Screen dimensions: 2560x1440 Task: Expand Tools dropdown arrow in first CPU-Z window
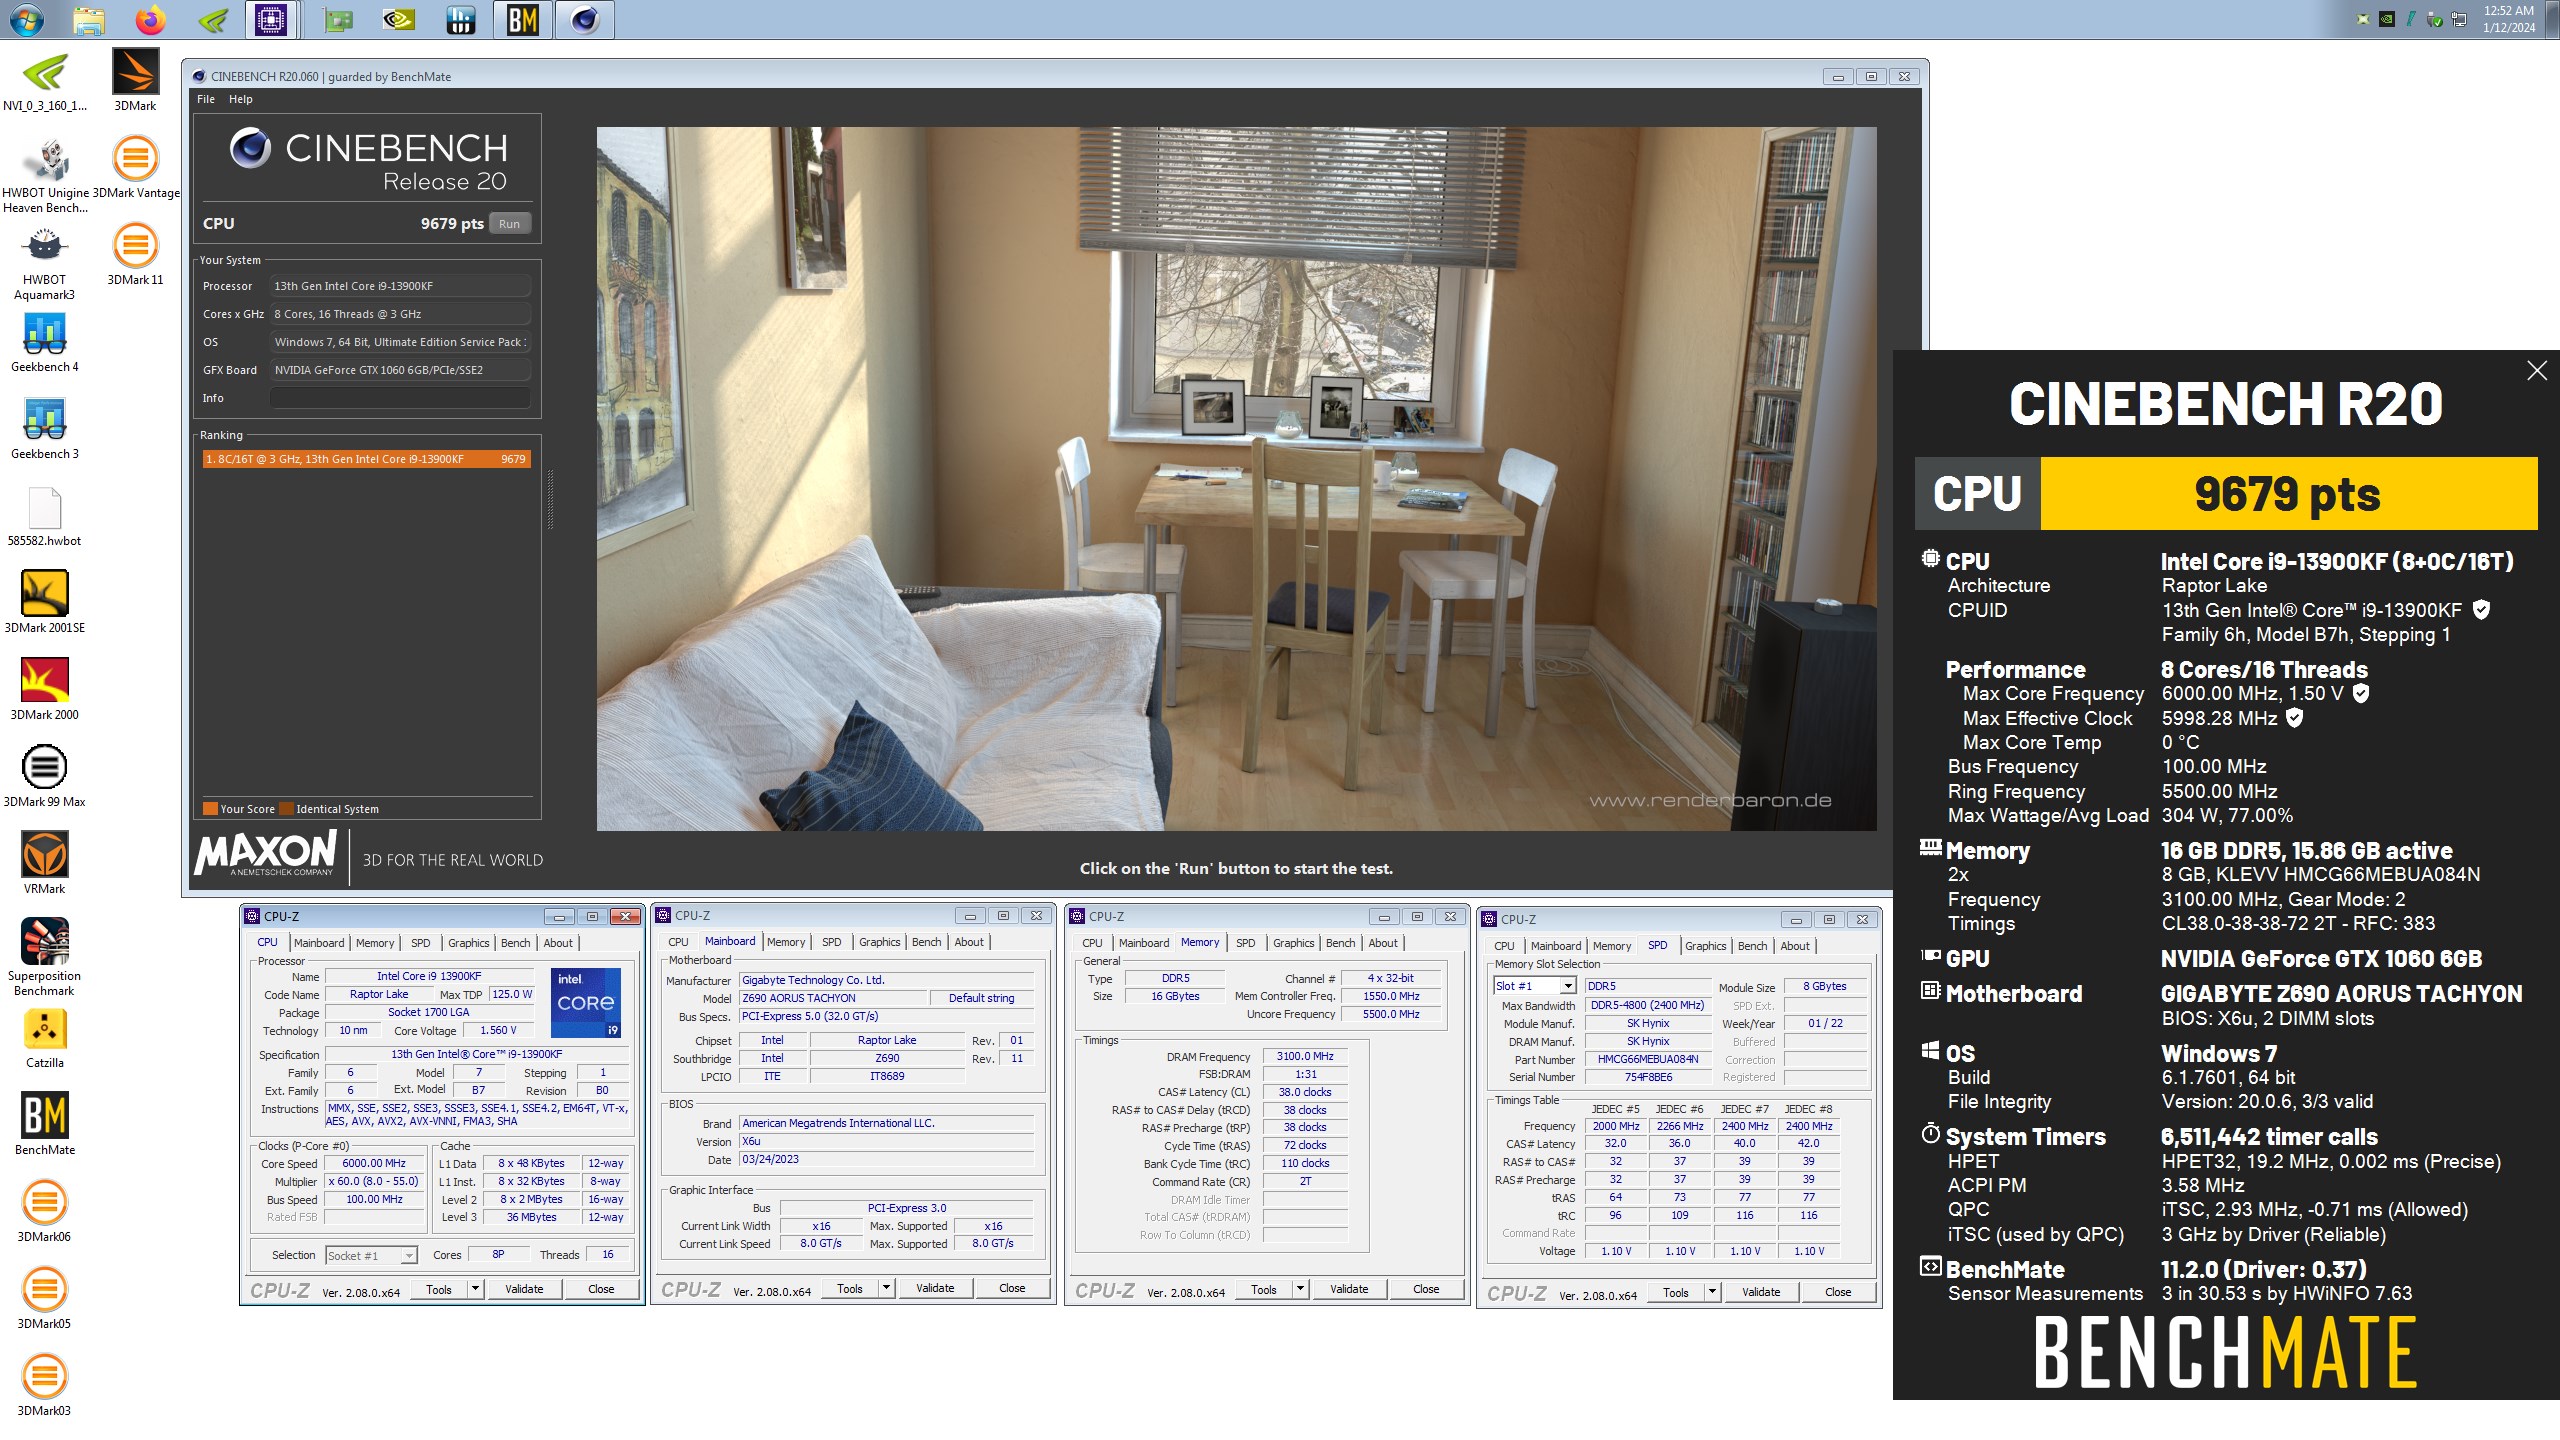476,1289
